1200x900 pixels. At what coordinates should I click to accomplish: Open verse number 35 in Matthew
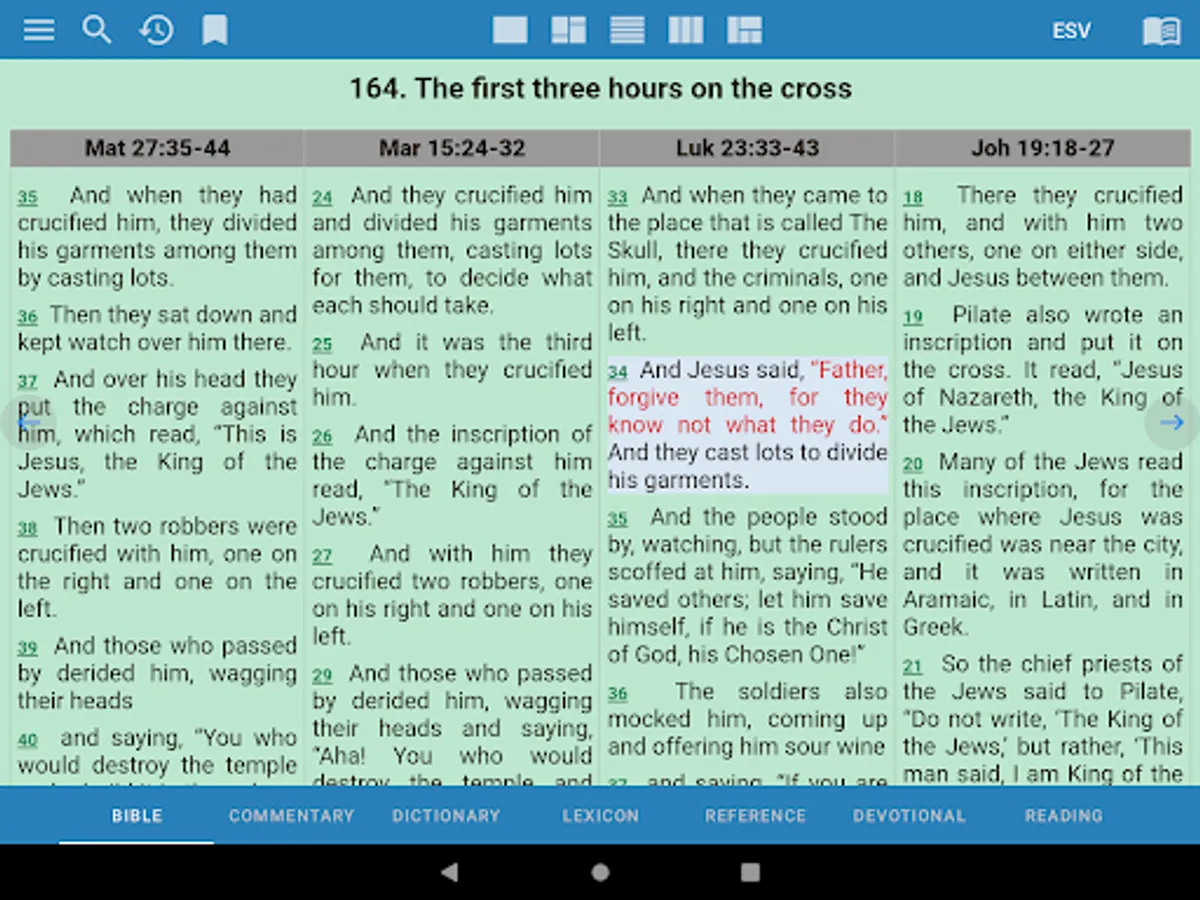coord(28,198)
